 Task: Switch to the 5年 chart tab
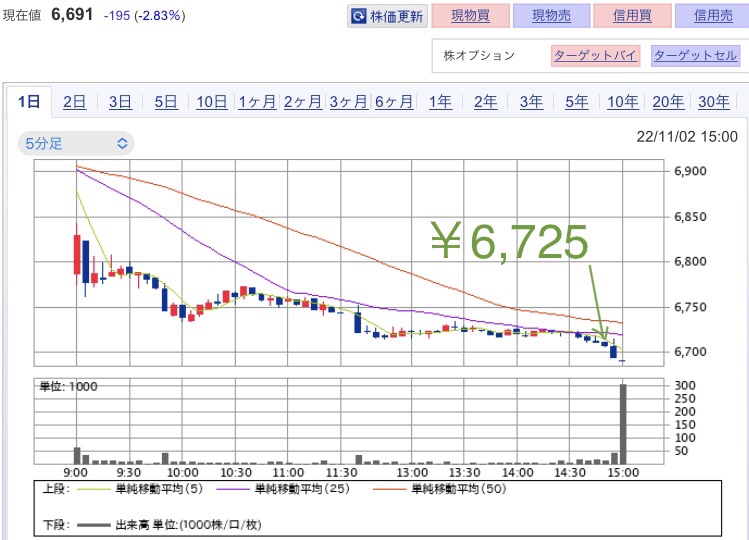577,102
